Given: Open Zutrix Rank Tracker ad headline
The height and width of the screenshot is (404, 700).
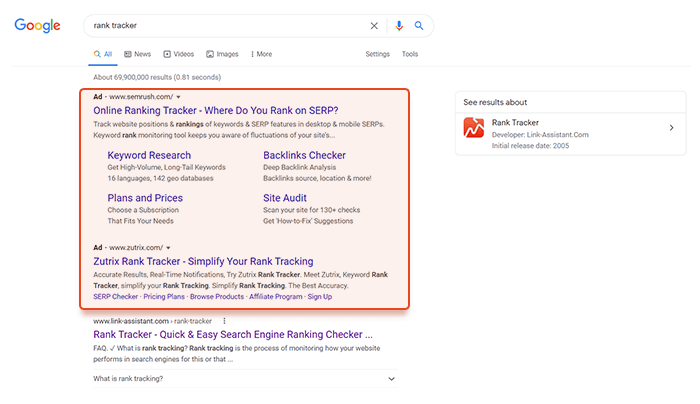Looking at the screenshot, I should (203, 261).
